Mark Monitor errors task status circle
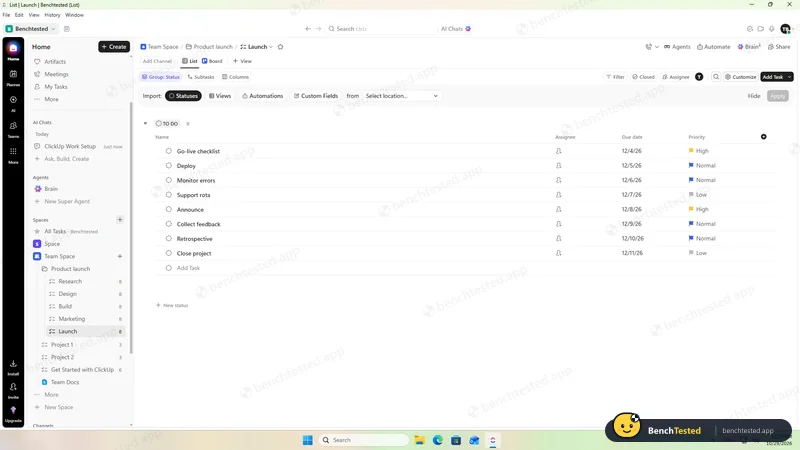Image resolution: width=800 pixels, height=450 pixels. tap(168, 180)
